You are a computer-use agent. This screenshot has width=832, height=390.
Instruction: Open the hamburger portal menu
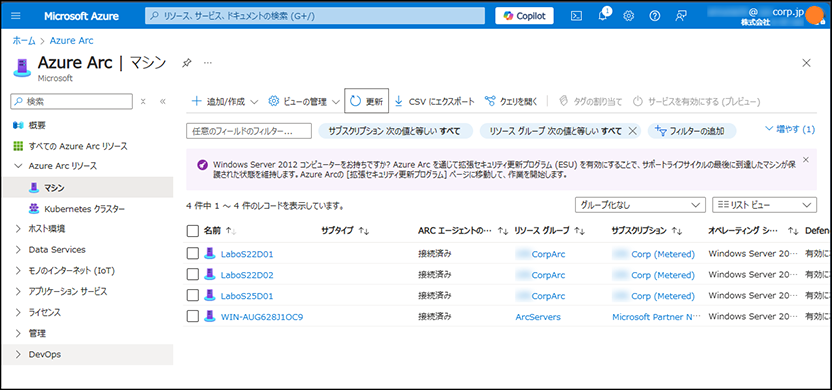(16, 16)
